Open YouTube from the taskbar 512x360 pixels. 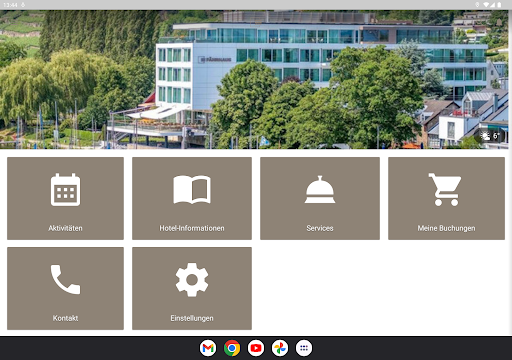(256, 348)
